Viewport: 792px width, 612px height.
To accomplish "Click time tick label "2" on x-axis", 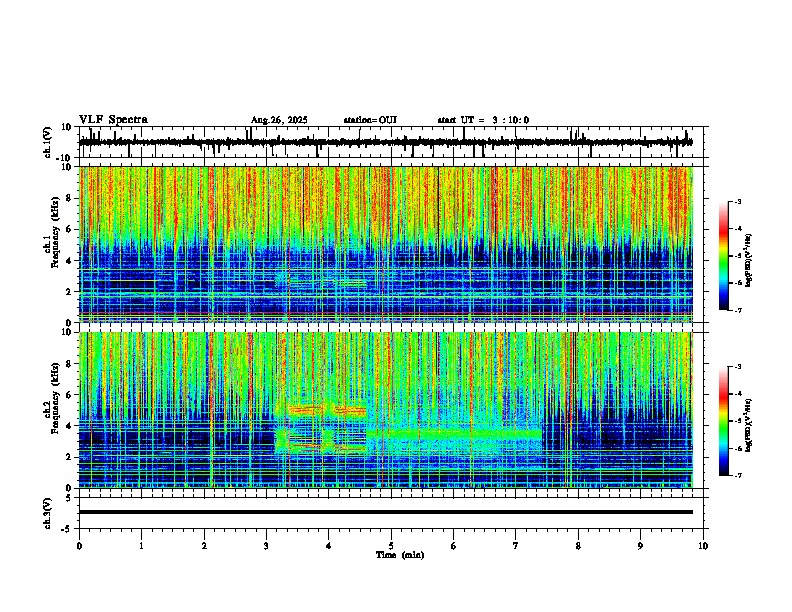I will point(204,546).
